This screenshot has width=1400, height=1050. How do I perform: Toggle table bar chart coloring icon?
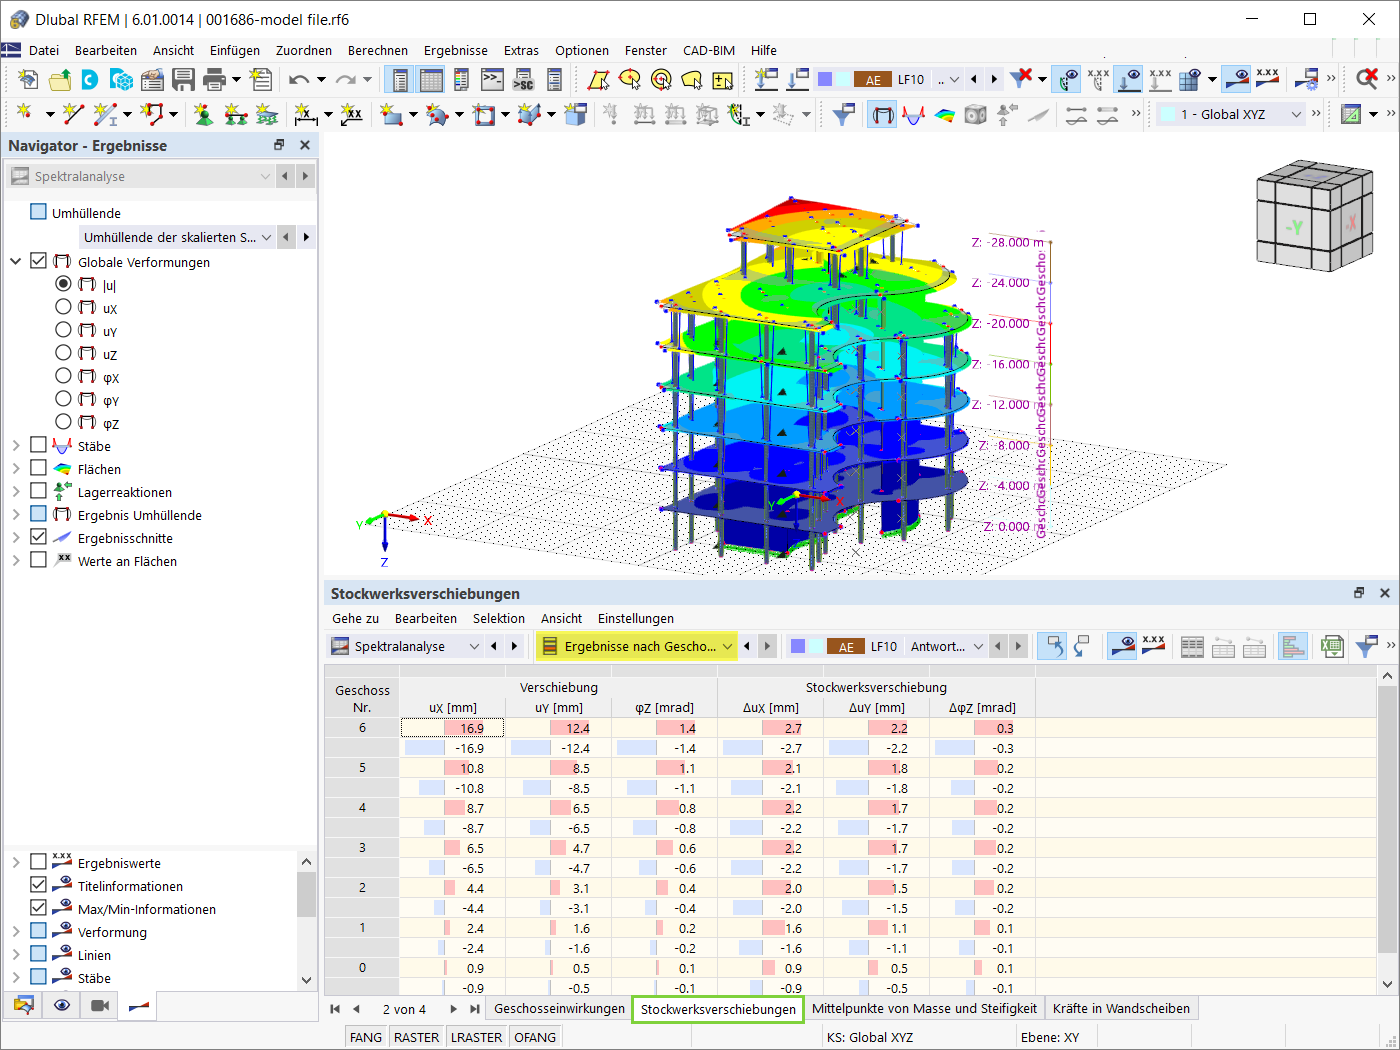pyautogui.click(x=1293, y=647)
